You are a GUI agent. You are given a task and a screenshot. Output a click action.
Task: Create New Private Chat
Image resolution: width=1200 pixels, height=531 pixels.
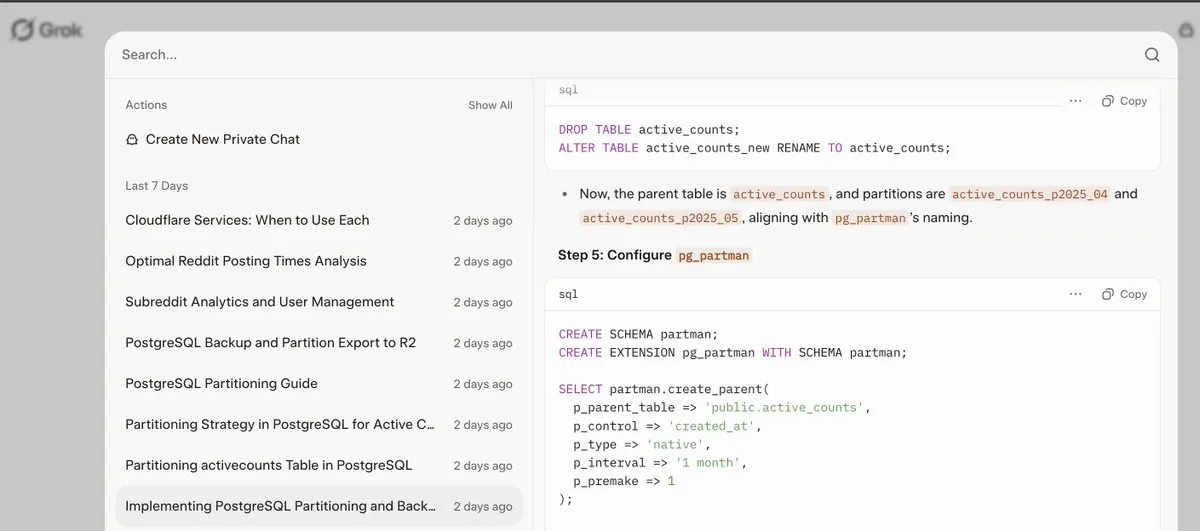pos(222,140)
